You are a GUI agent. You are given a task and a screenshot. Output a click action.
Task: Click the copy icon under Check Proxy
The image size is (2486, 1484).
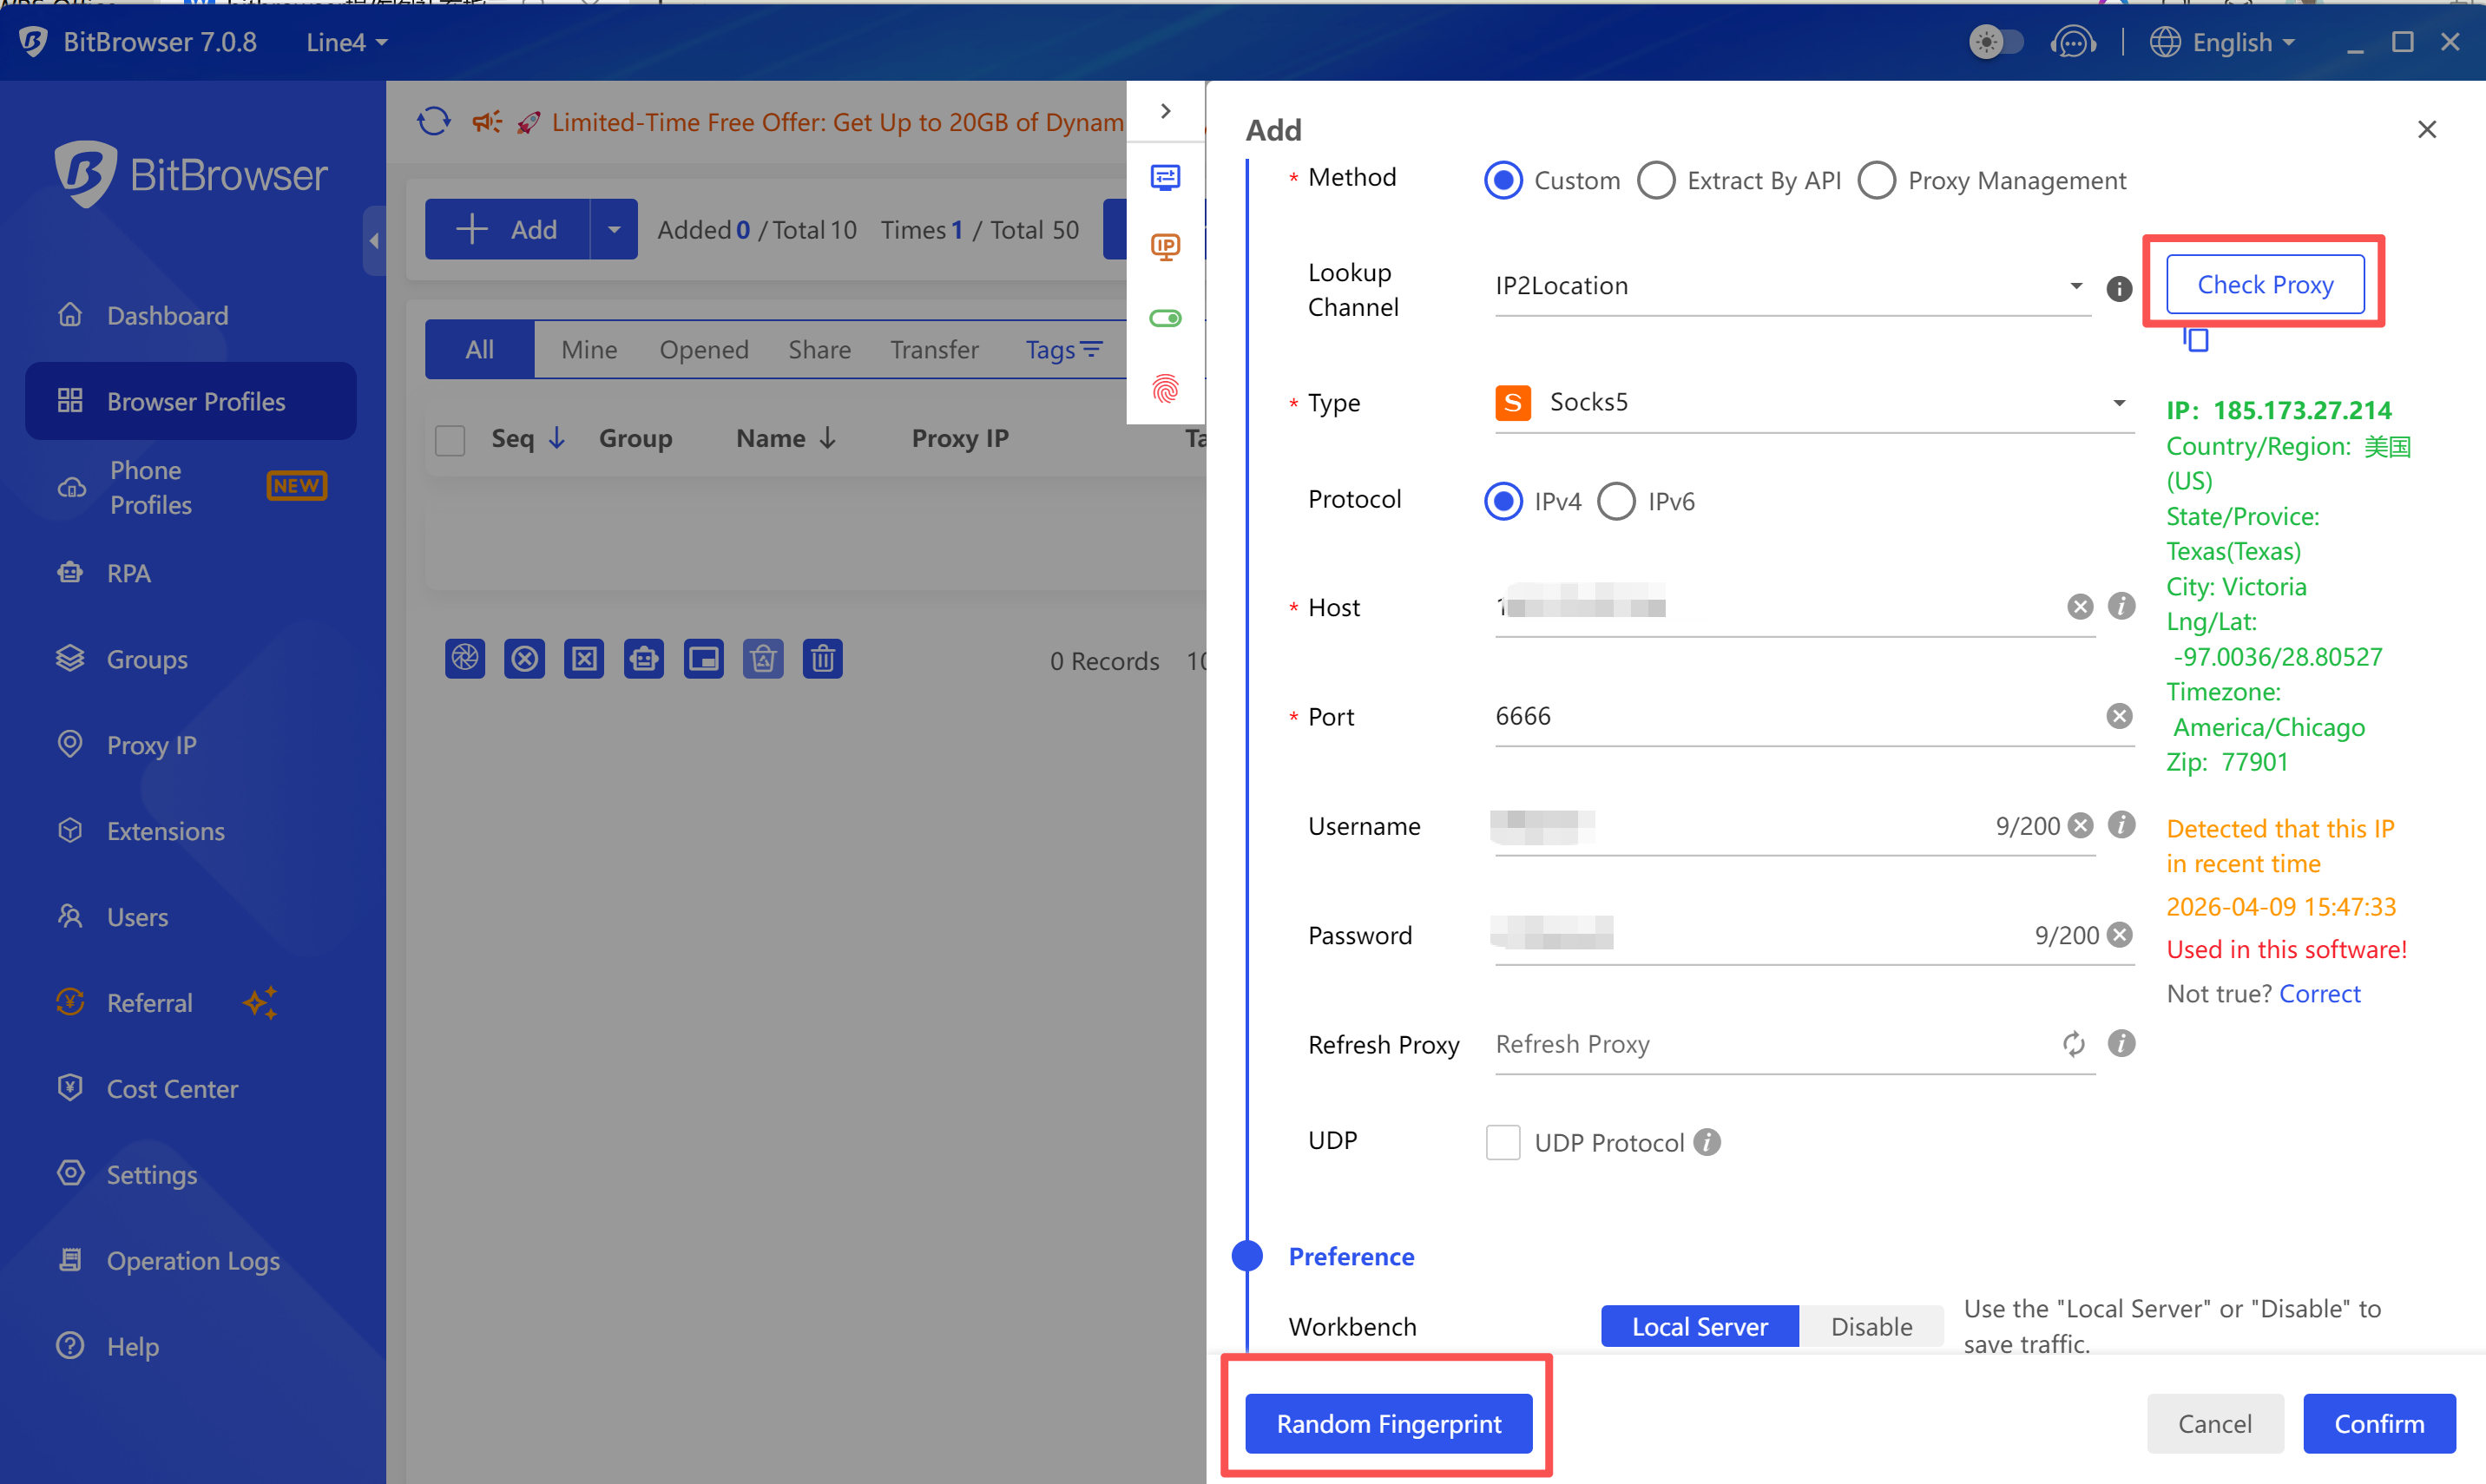(2195, 340)
